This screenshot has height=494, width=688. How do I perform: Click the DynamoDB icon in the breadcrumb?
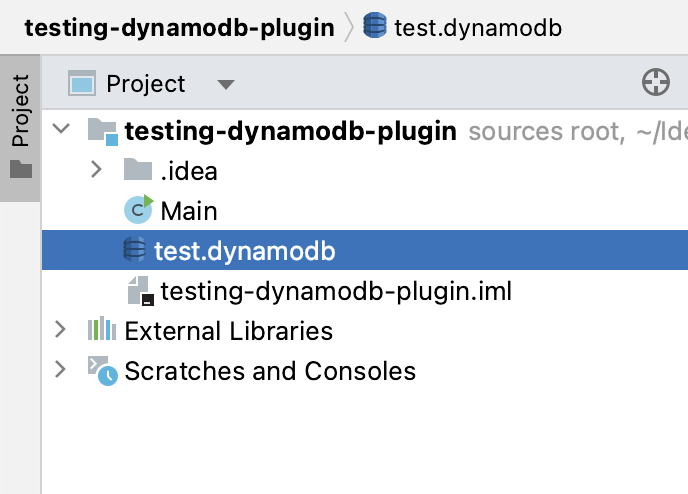click(375, 25)
